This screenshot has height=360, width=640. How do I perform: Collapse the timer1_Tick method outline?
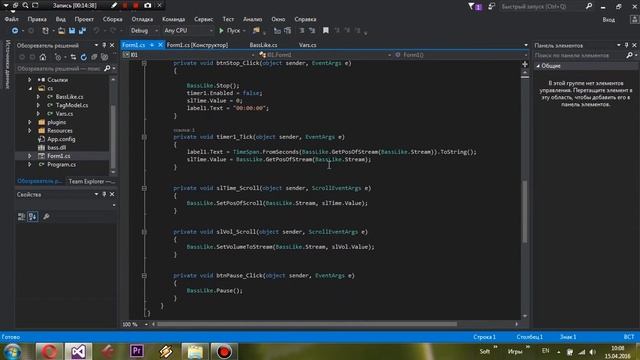(144, 137)
